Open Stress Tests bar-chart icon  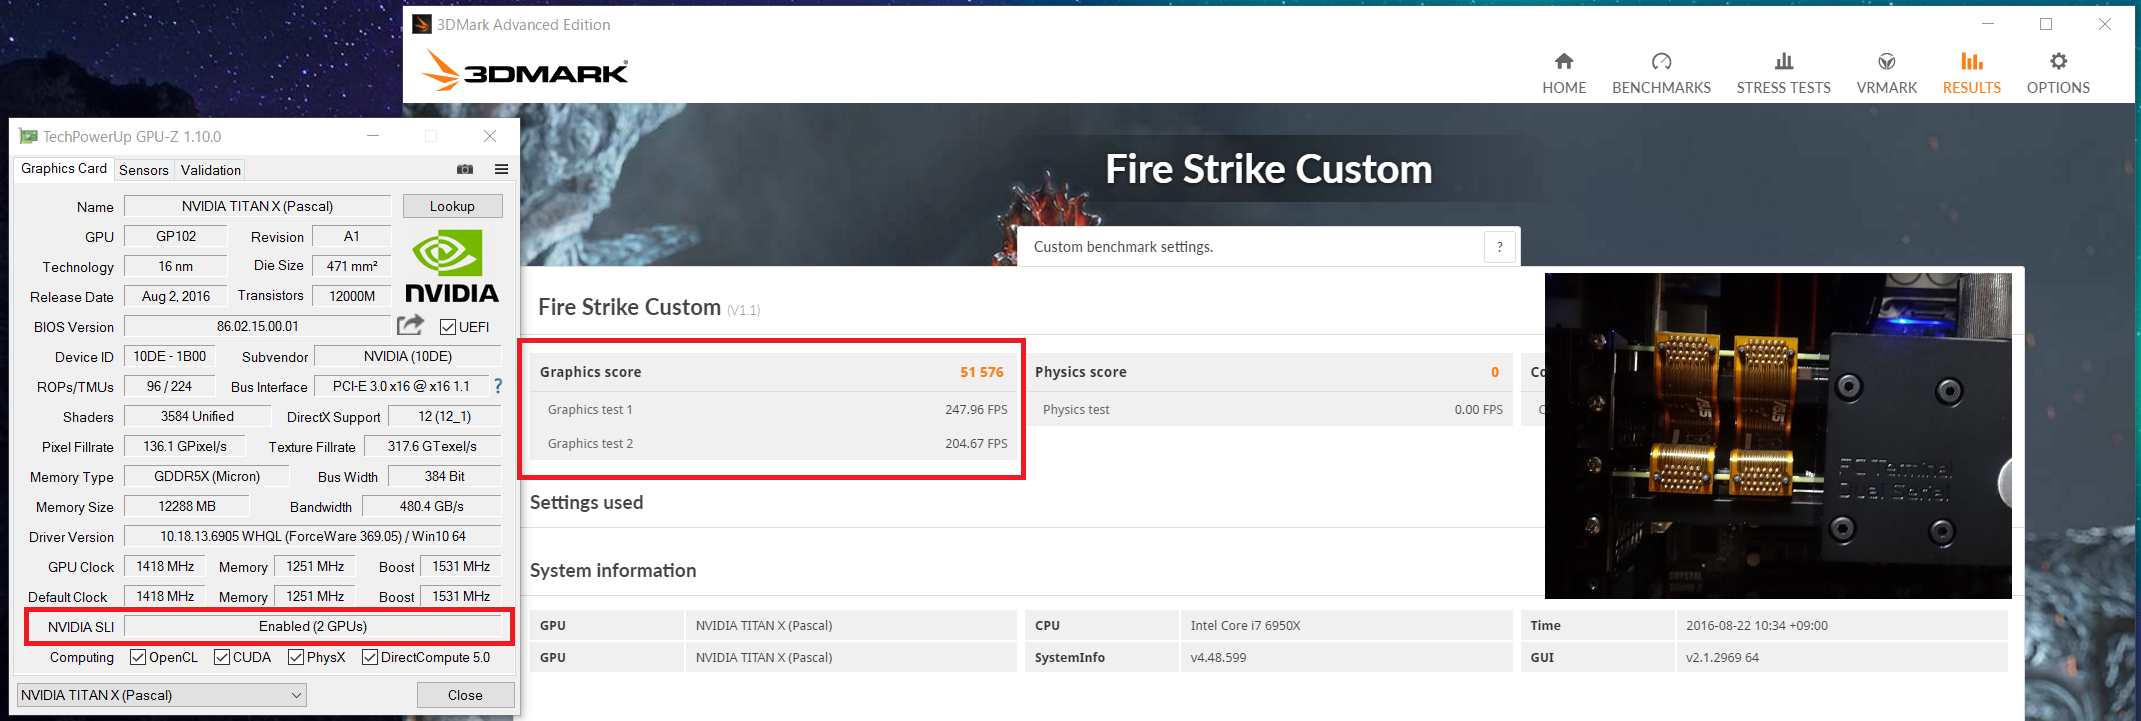1783,62
